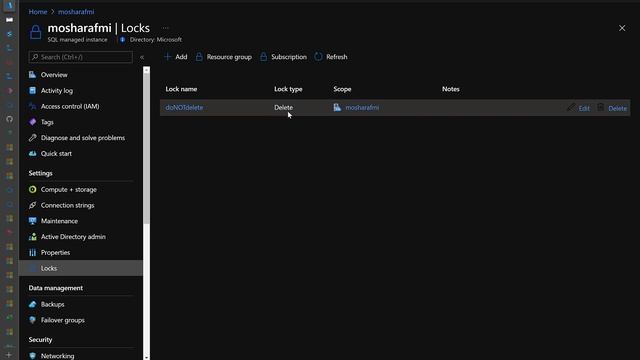Click the Active Directory admin icon
The width and height of the screenshot is (640, 360).
tap(33, 237)
